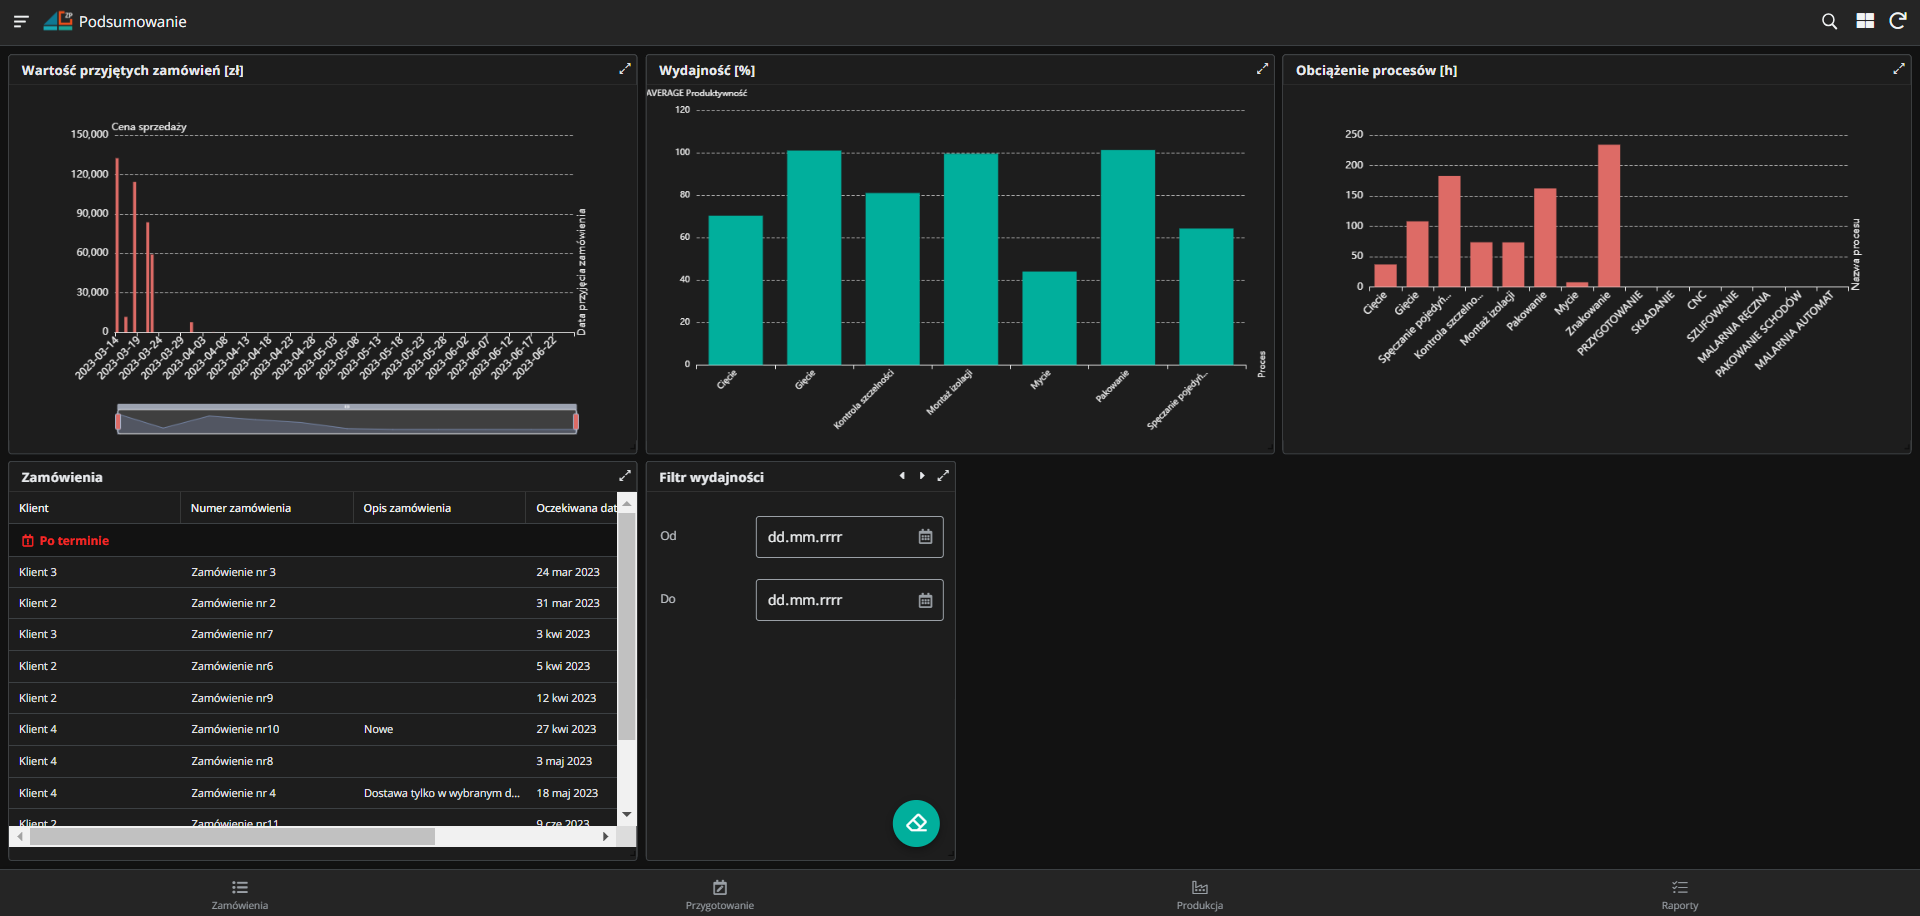Screen dimensions: 1920x916
Task: Open the calendar picker for Od date
Action: (925, 537)
